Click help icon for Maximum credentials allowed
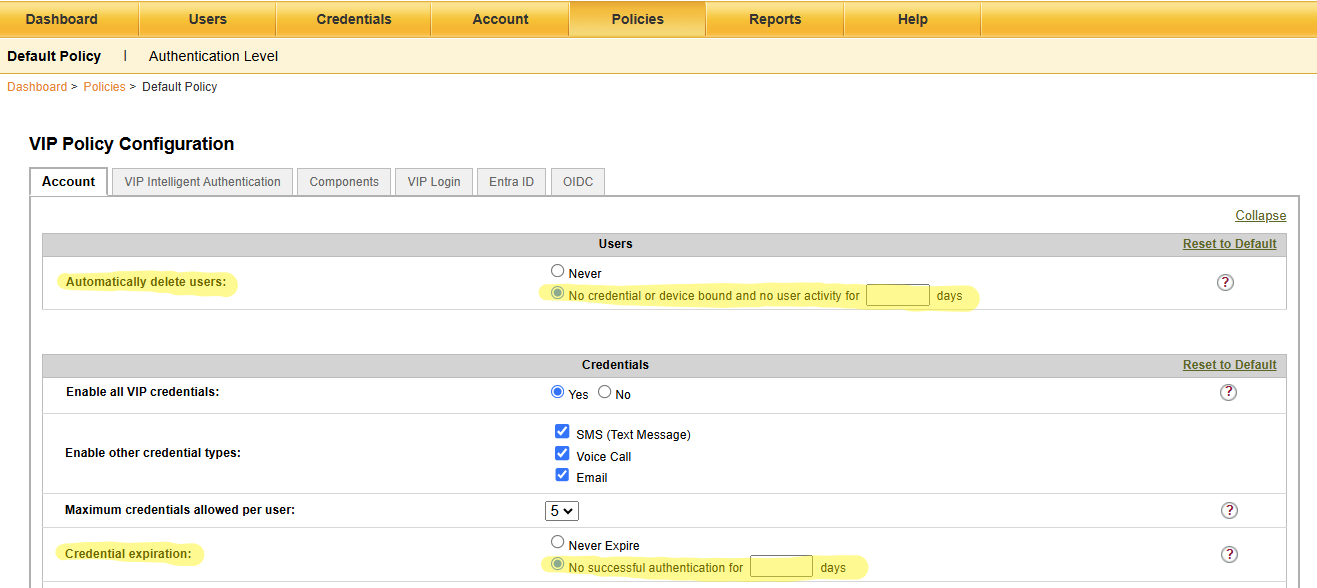Image resolution: width=1317 pixels, height=588 pixels. [1229, 510]
